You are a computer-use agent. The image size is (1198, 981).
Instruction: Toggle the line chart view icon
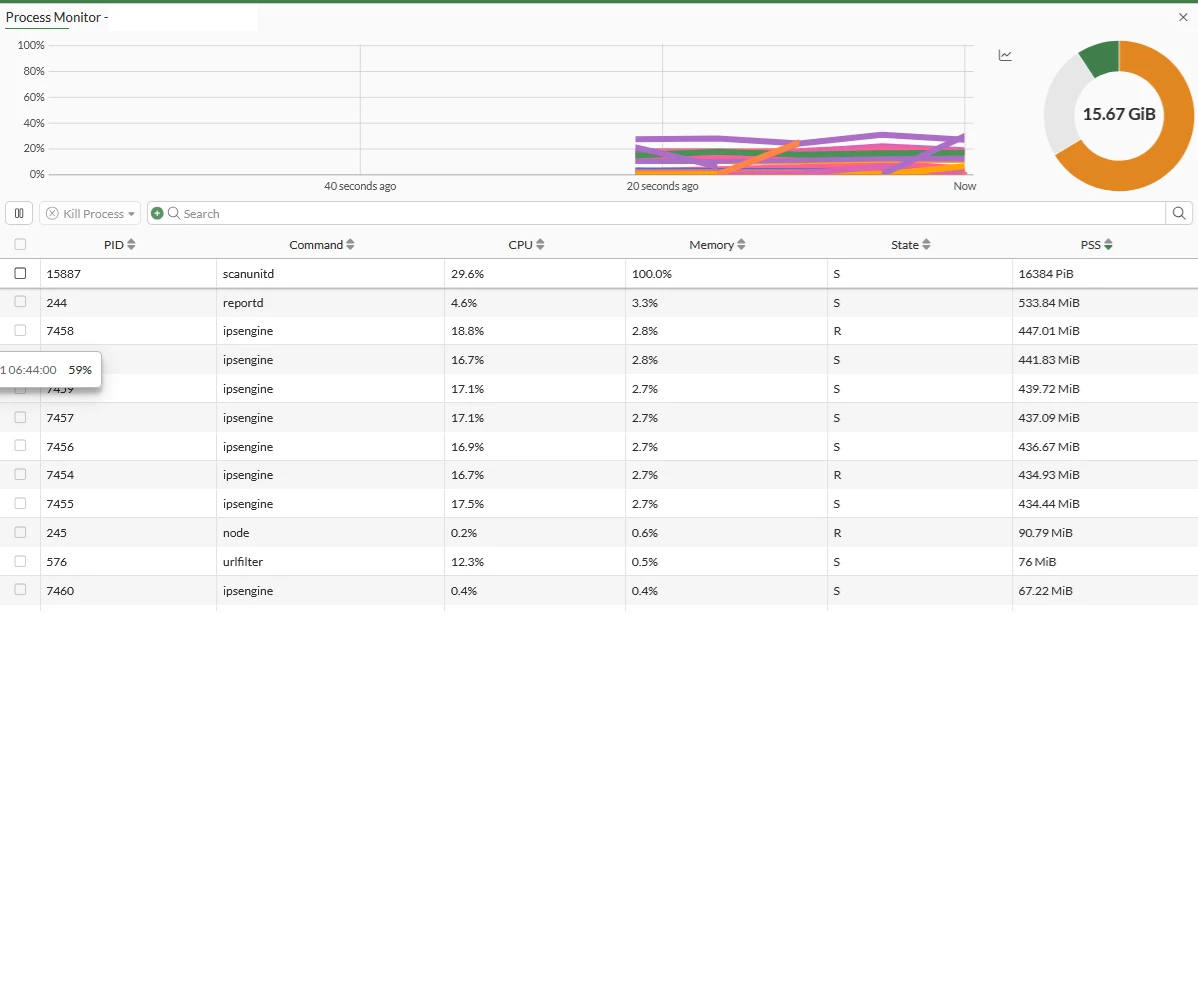1005,55
